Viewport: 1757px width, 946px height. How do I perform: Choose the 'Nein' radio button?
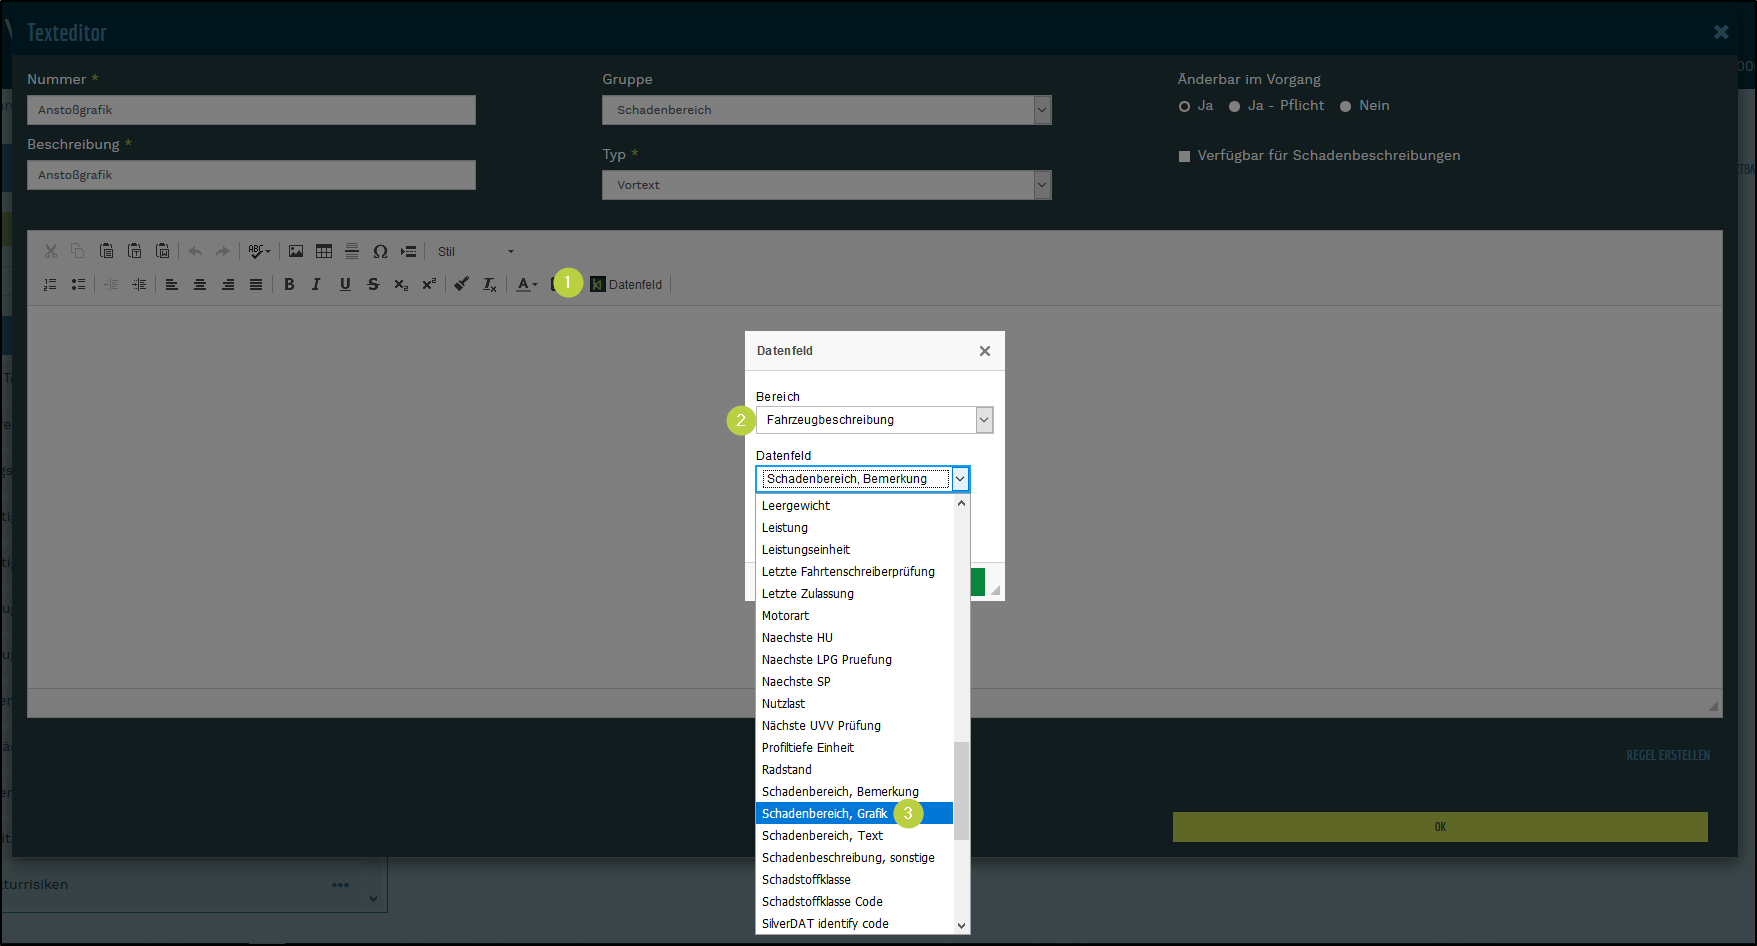point(1346,106)
